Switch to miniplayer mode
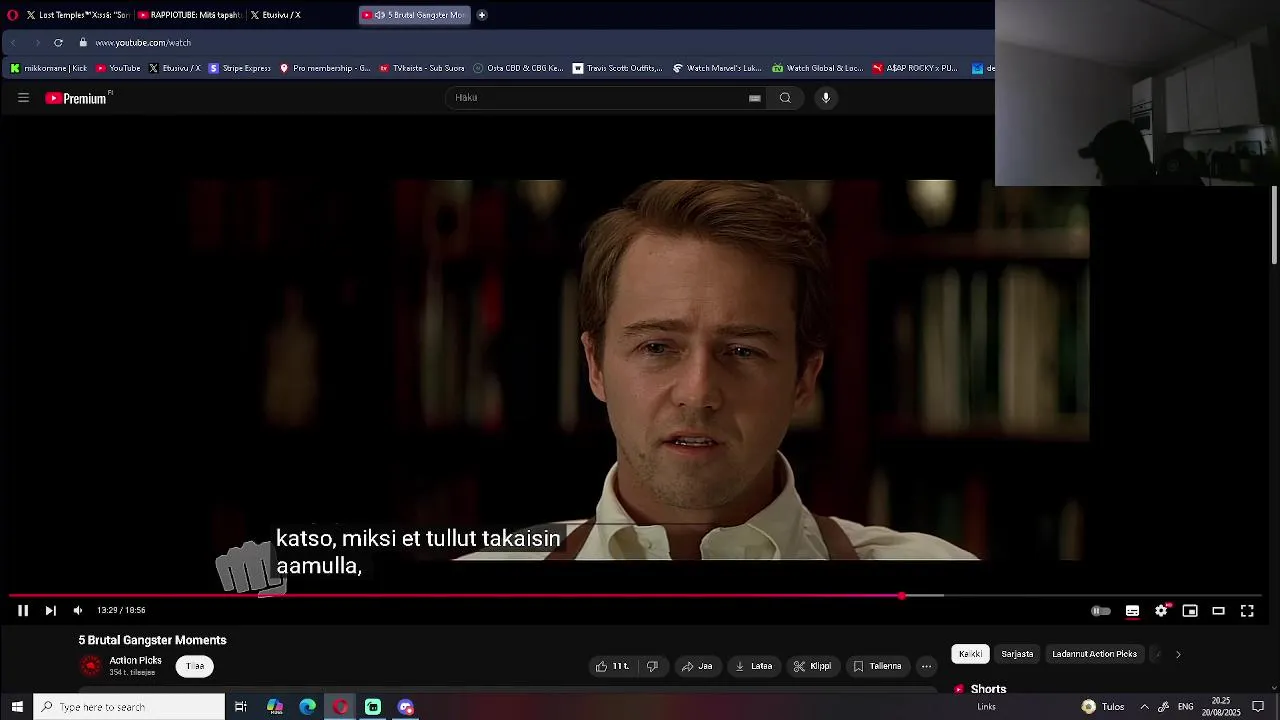1280x720 pixels. pos(1190,611)
